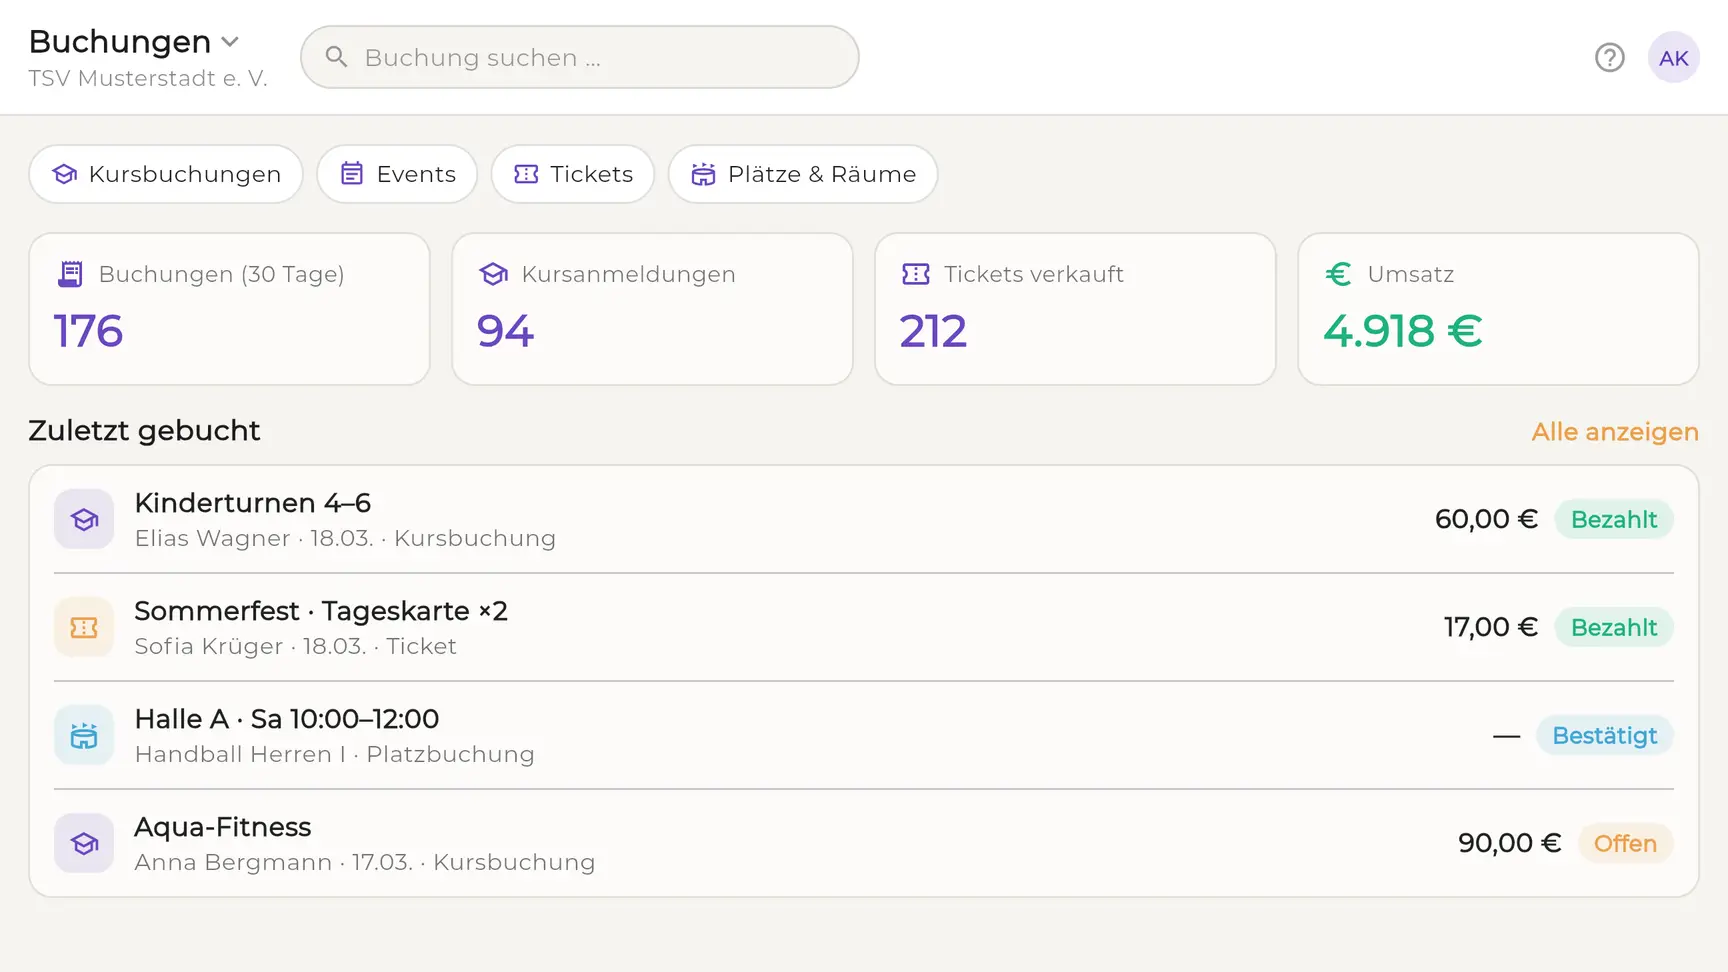Open the Halle A · Sa 10:00–12:00 booking

tap(287, 719)
